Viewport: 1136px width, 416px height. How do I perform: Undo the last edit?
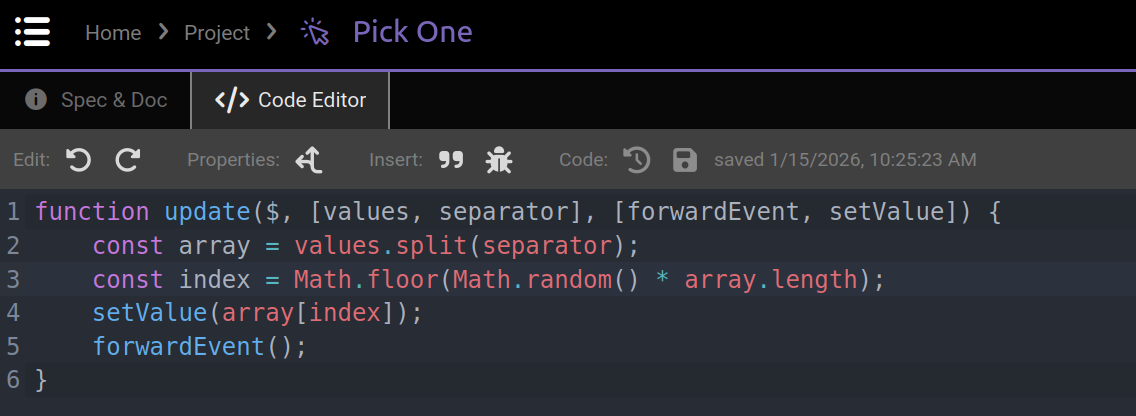tap(79, 160)
